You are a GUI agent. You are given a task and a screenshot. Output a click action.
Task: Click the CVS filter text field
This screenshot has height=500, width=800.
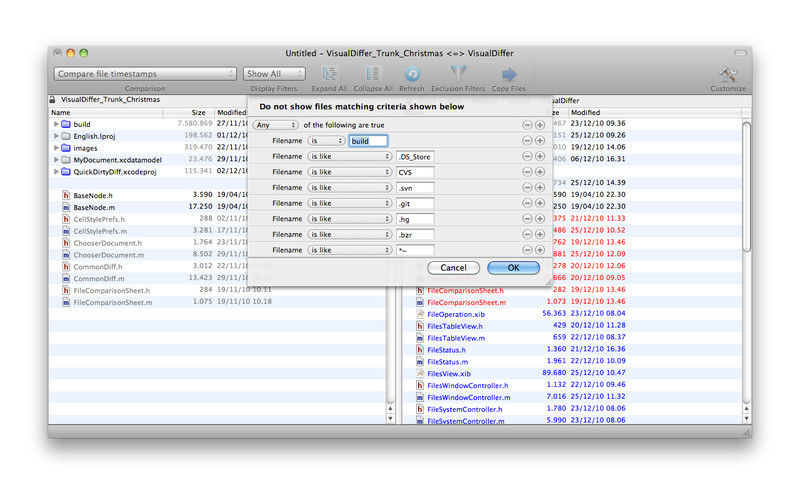[x=415, y=172]
